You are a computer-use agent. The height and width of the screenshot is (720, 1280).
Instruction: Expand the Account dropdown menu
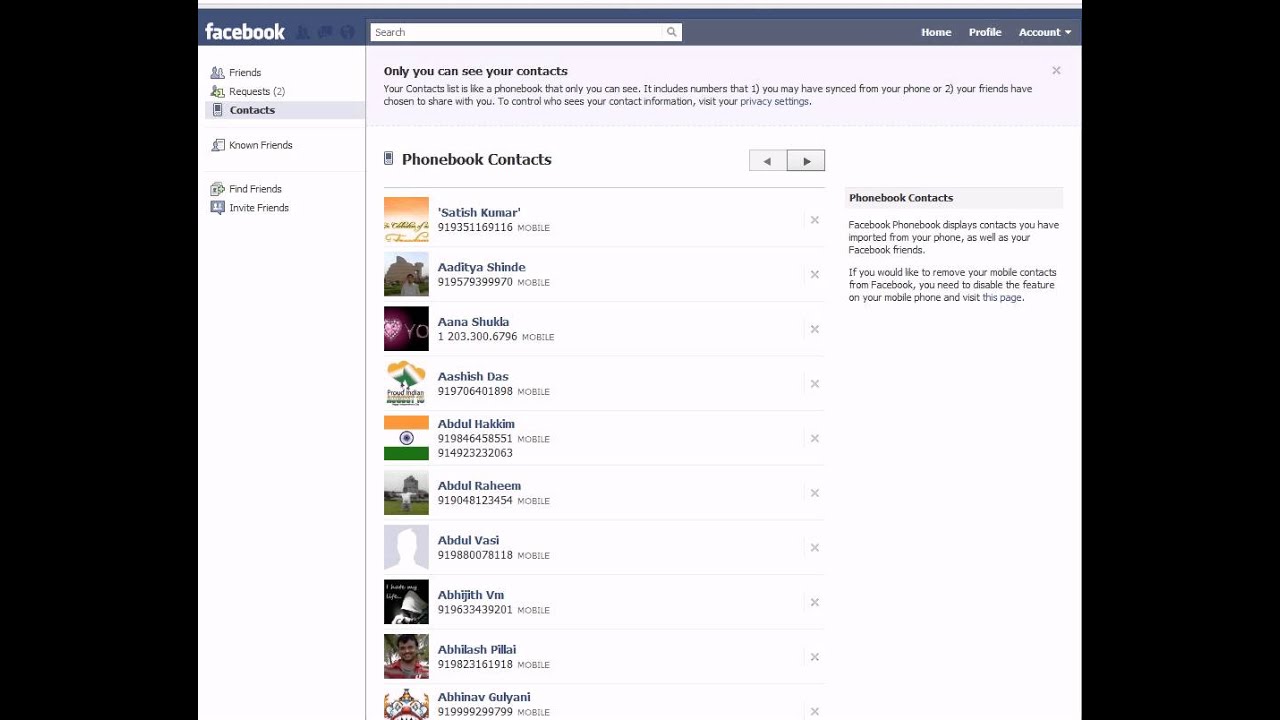point(1045,32)
